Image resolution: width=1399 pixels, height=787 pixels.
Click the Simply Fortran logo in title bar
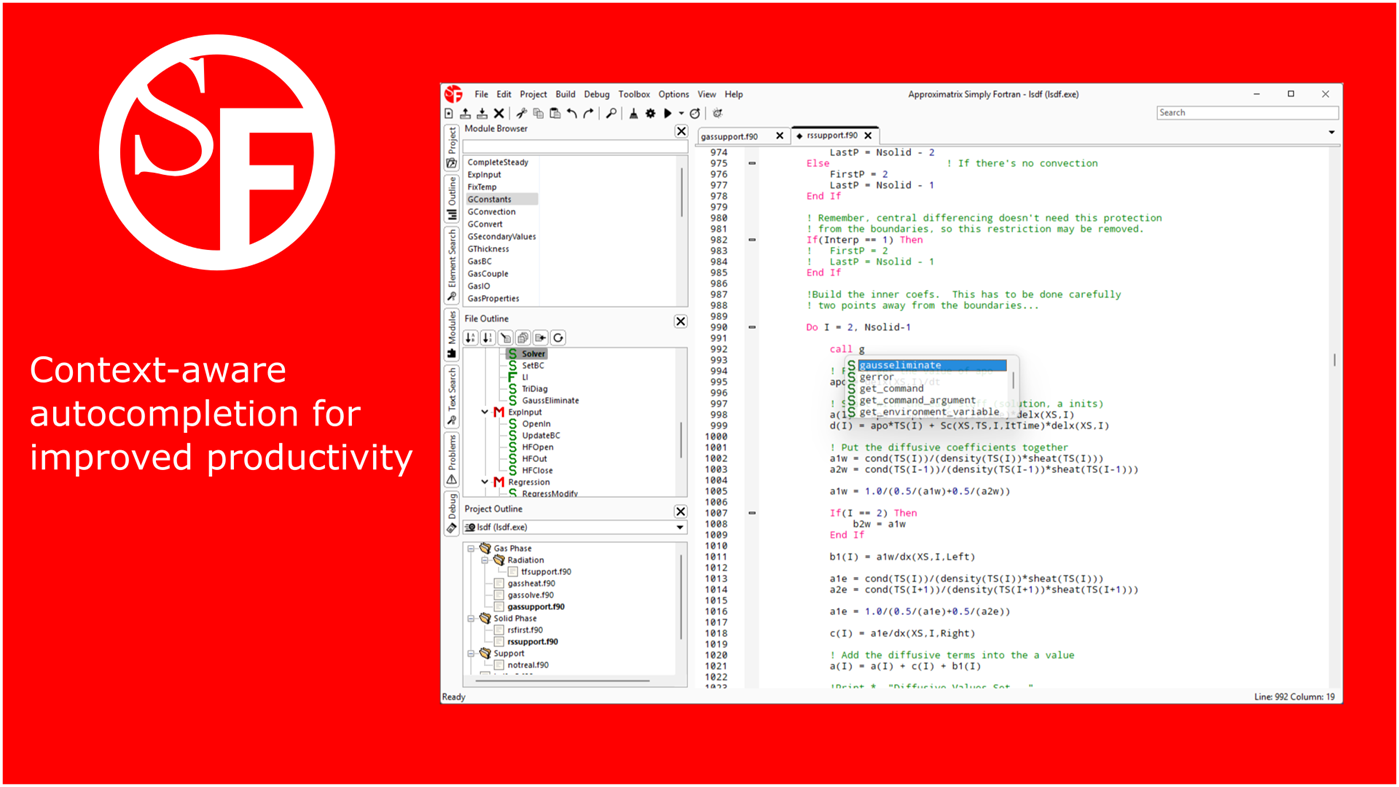pos(454,94)
